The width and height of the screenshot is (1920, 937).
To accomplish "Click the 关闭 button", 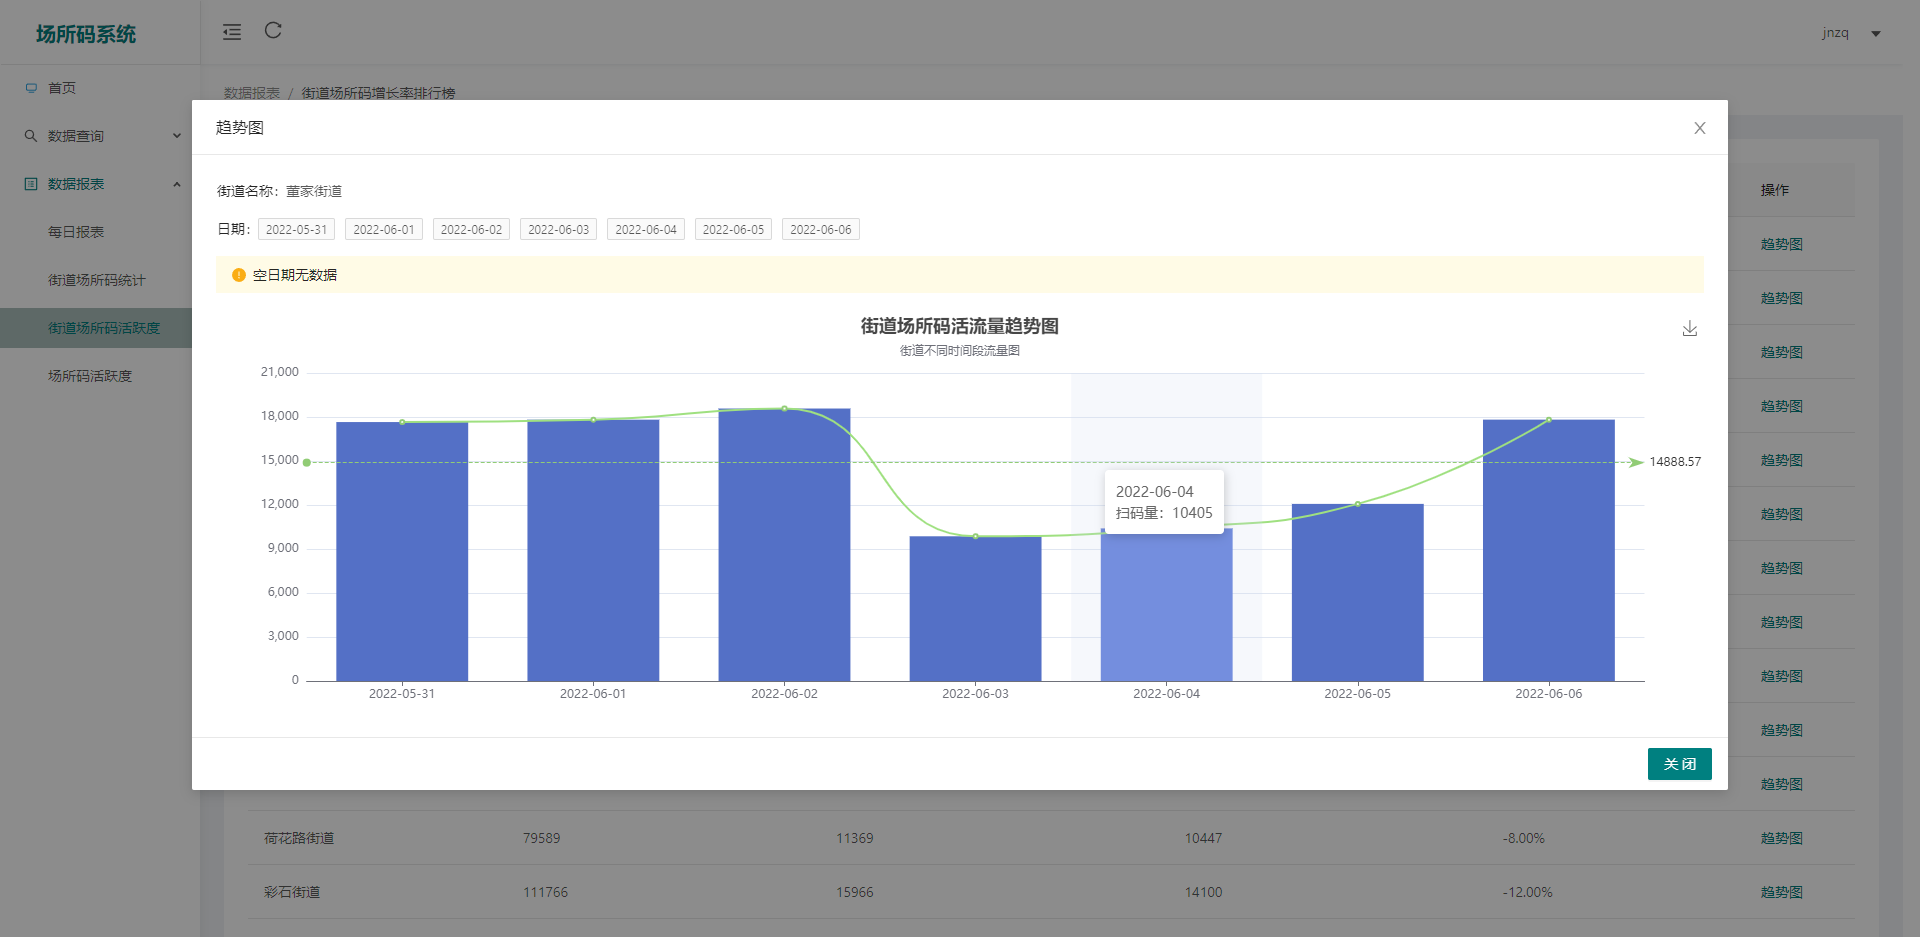I will (1679, 764).
